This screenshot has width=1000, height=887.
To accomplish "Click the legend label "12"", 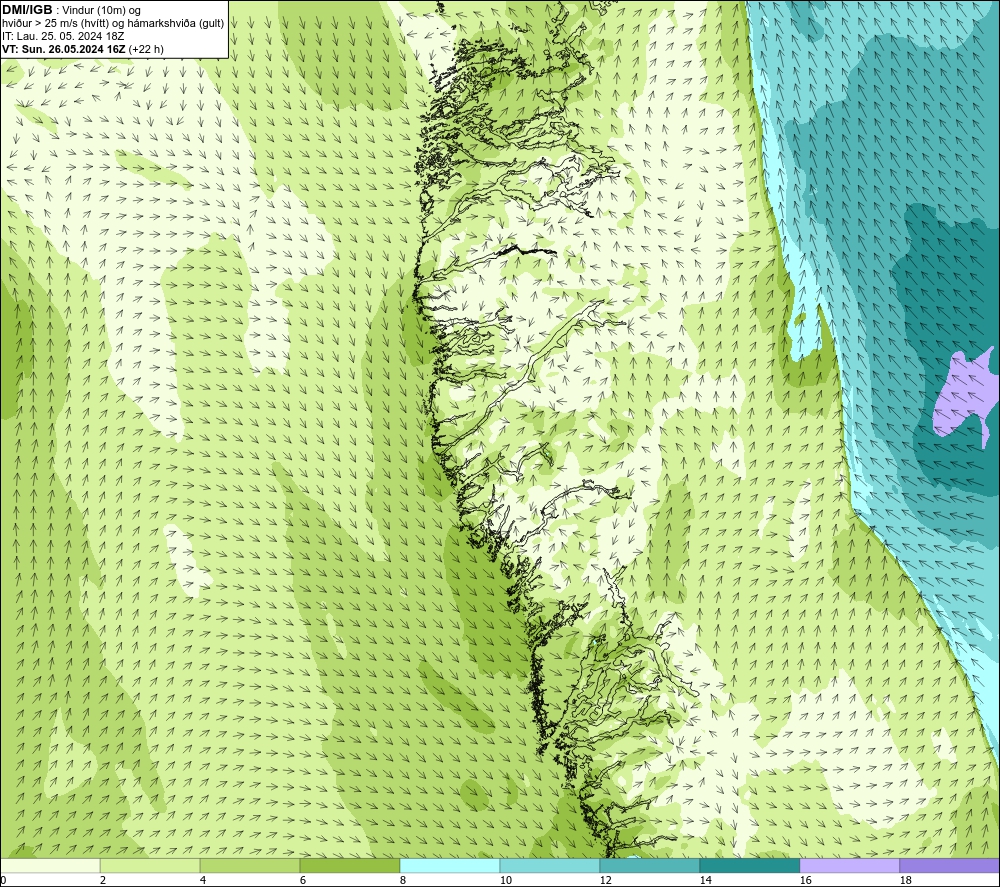I will 605,880.
